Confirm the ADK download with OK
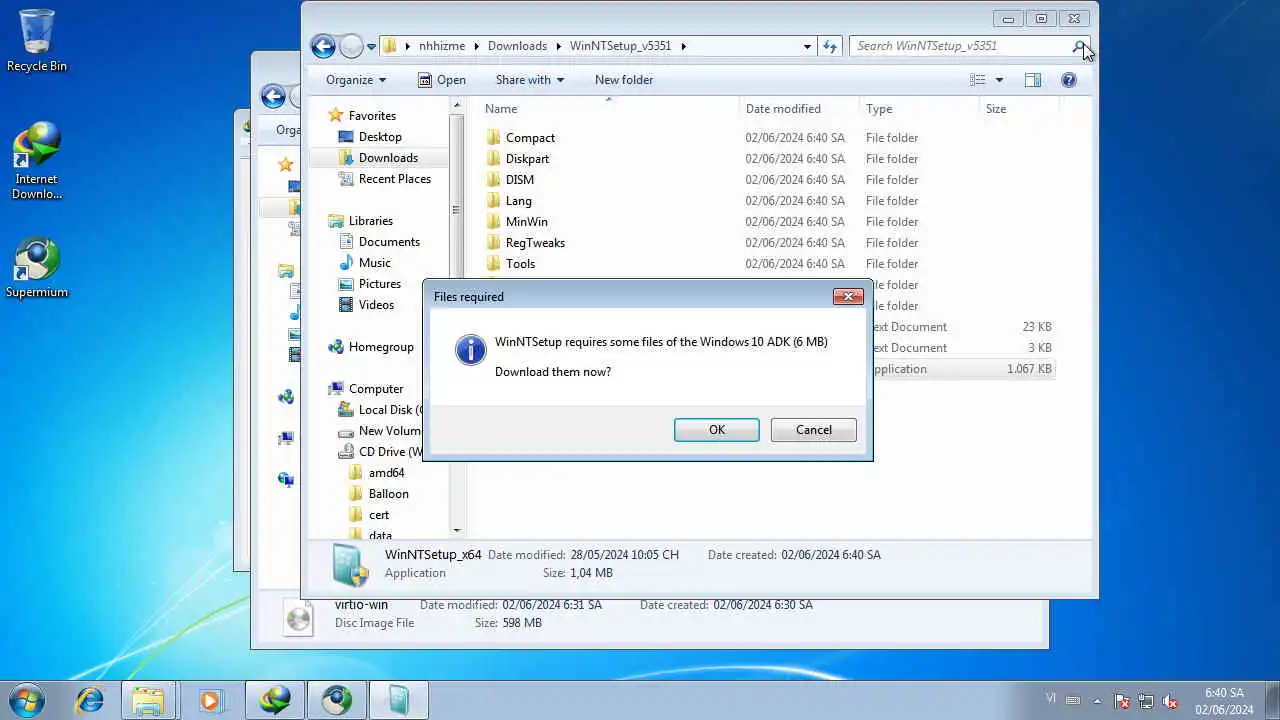The image size is (1280, 720). click(716, 430)
